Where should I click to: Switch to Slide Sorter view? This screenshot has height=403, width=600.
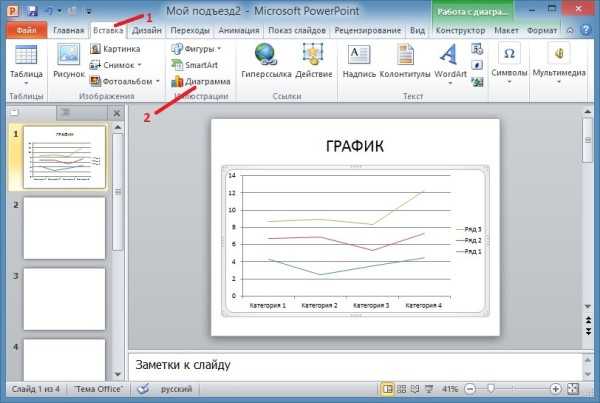(x=402, y=388)
